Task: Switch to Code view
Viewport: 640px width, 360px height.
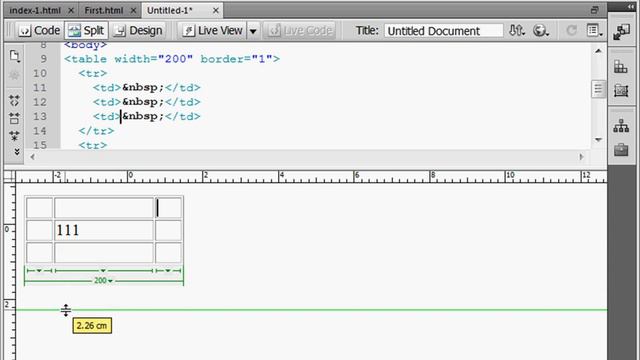Action: point(40,31)
